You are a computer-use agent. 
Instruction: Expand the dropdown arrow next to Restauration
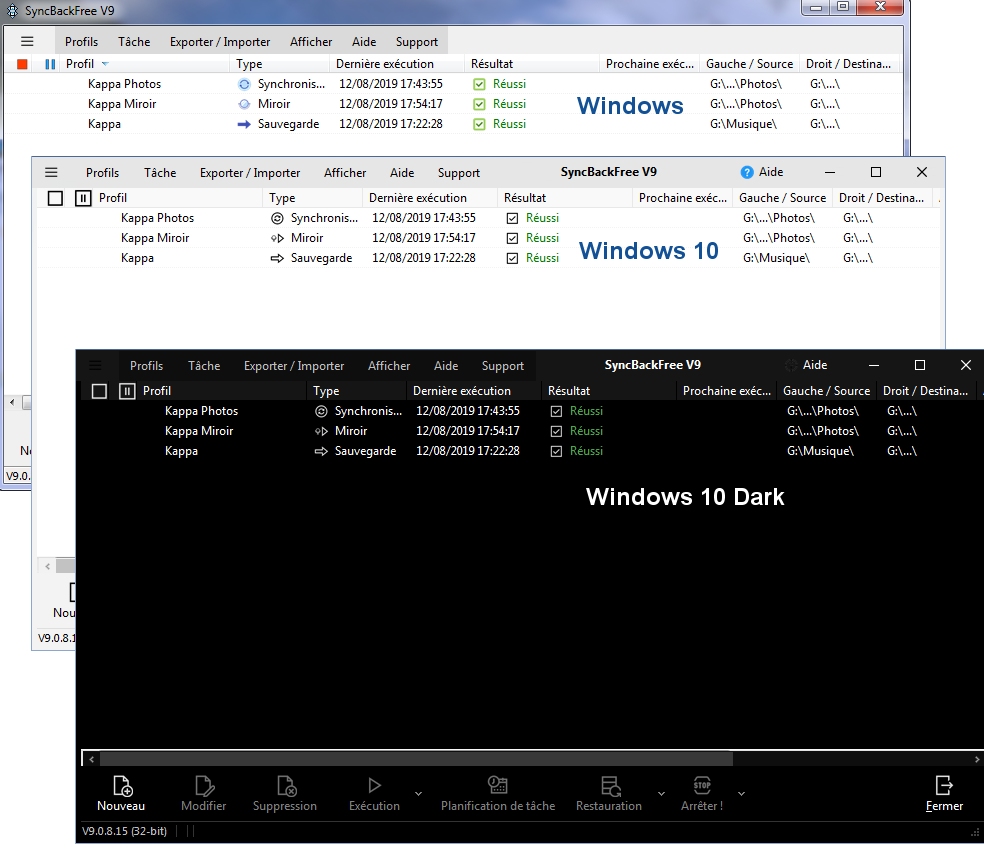click(661, 794)
